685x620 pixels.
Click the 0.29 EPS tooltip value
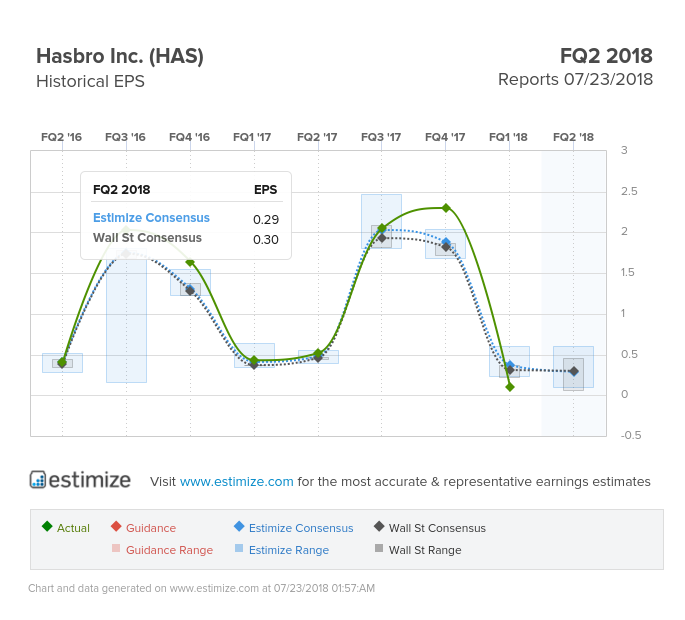click(266, 219)
